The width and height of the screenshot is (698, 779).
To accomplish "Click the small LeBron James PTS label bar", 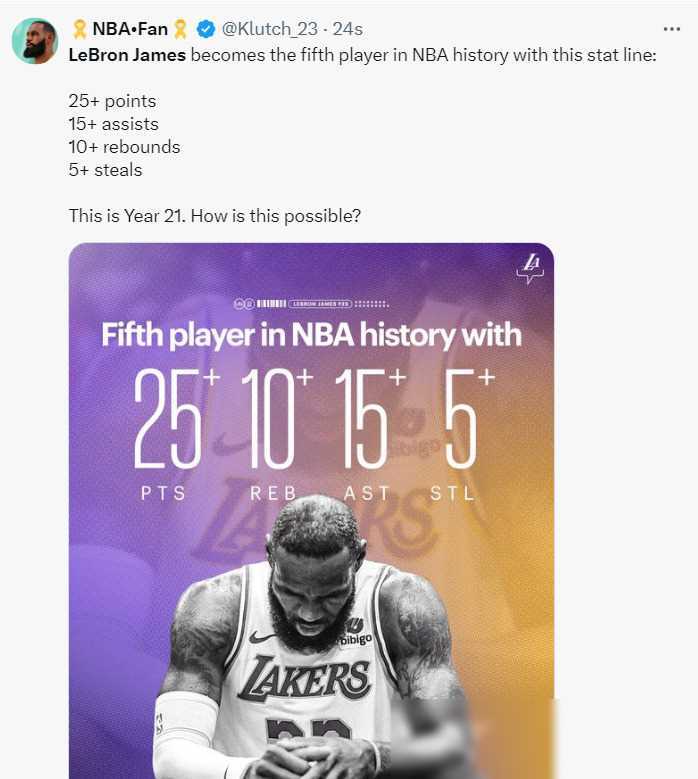I will tap(321, 304).
